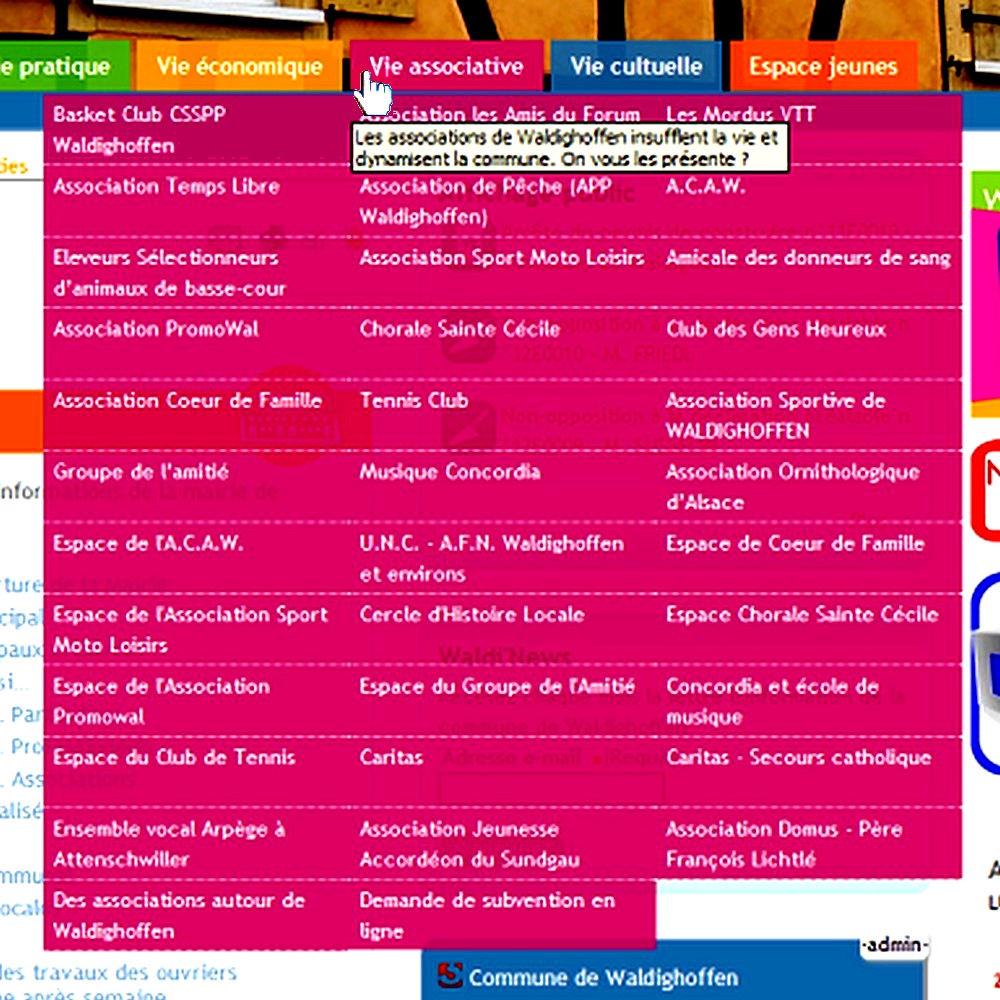Open Association Domus - Père François Lichtlé
The image size is (1000, 1000).
(x=784, y=843)
